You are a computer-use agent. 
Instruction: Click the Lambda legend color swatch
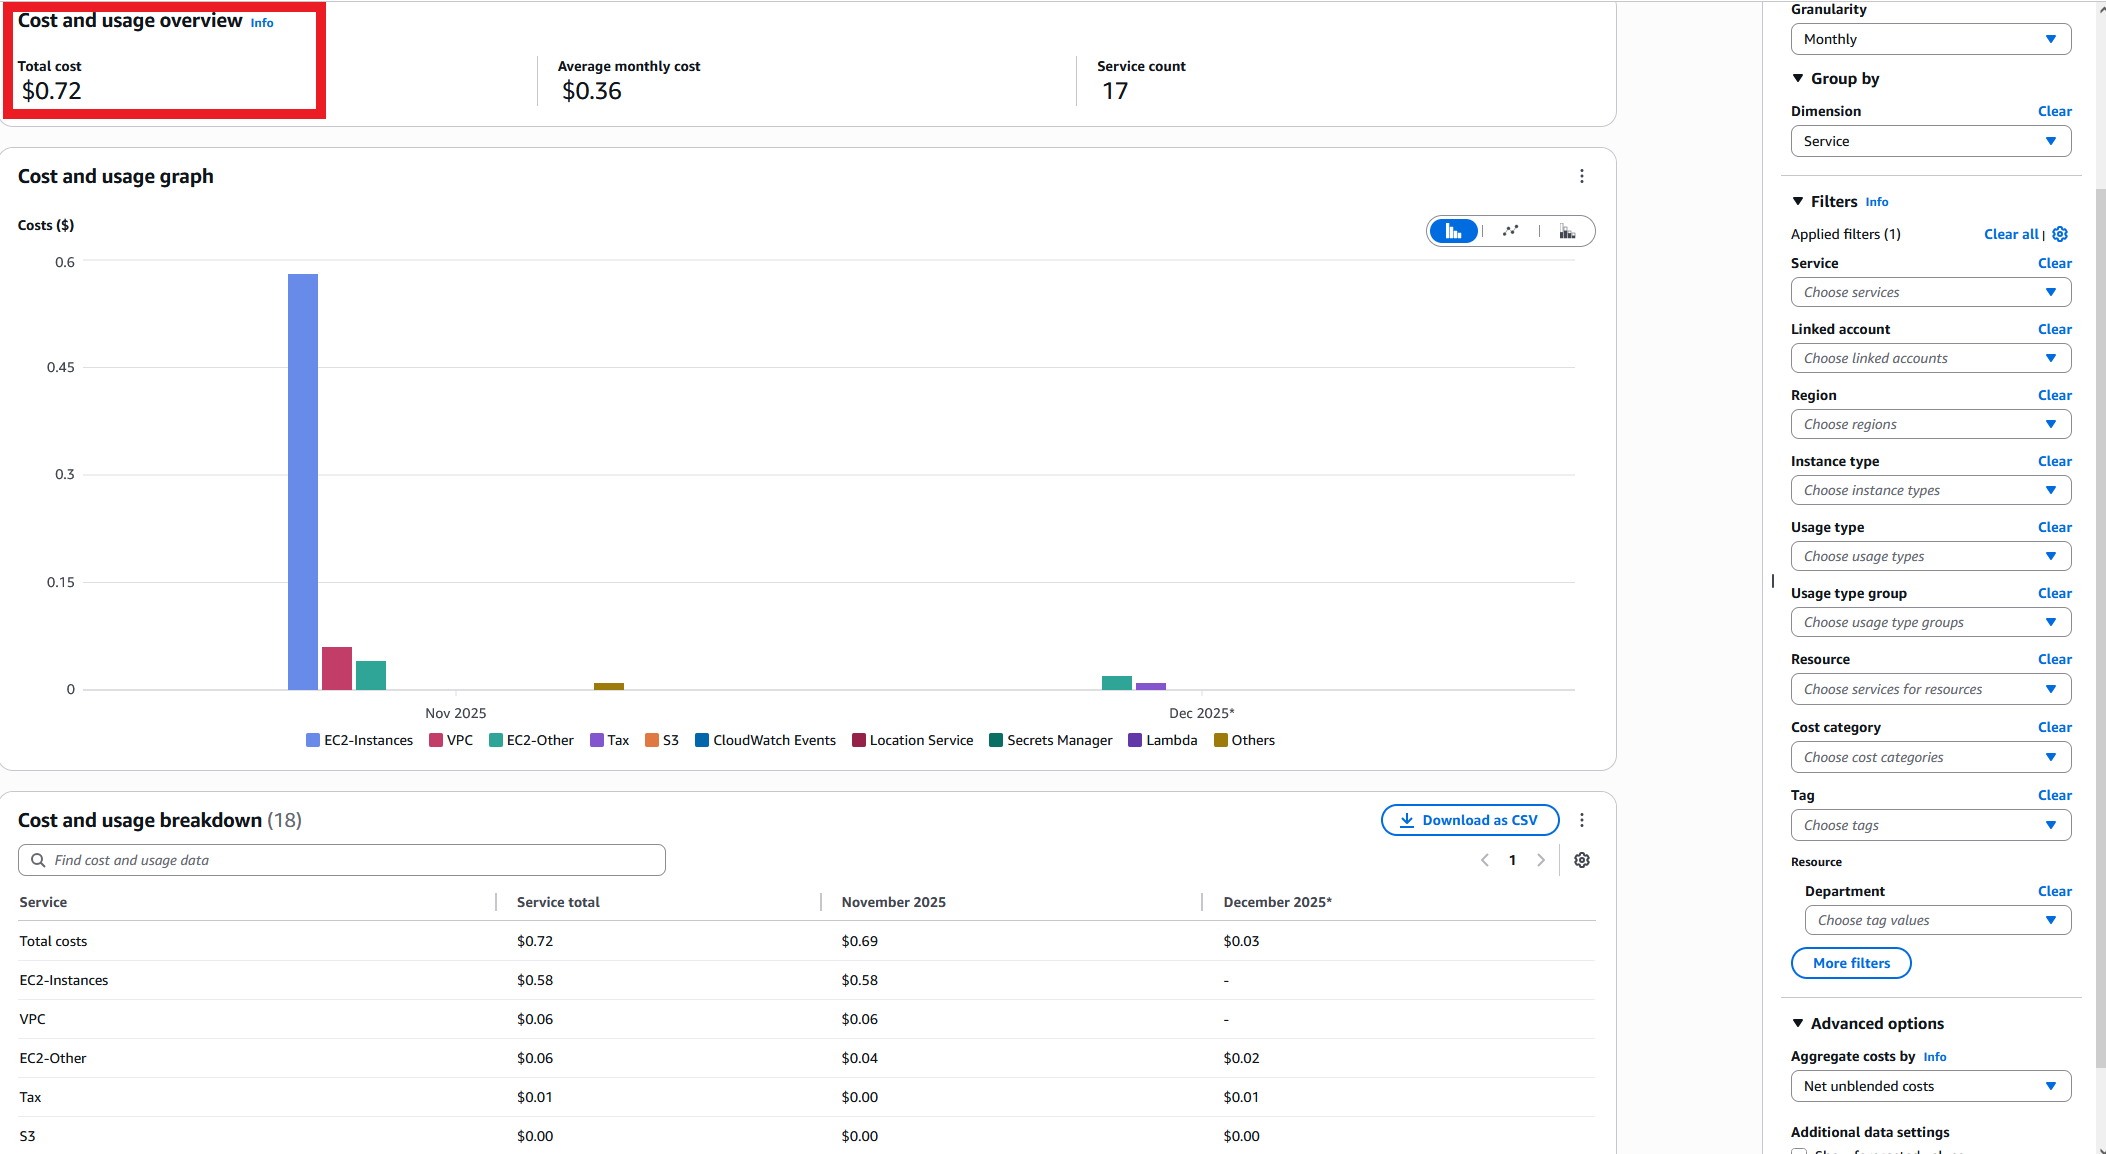1135,740
